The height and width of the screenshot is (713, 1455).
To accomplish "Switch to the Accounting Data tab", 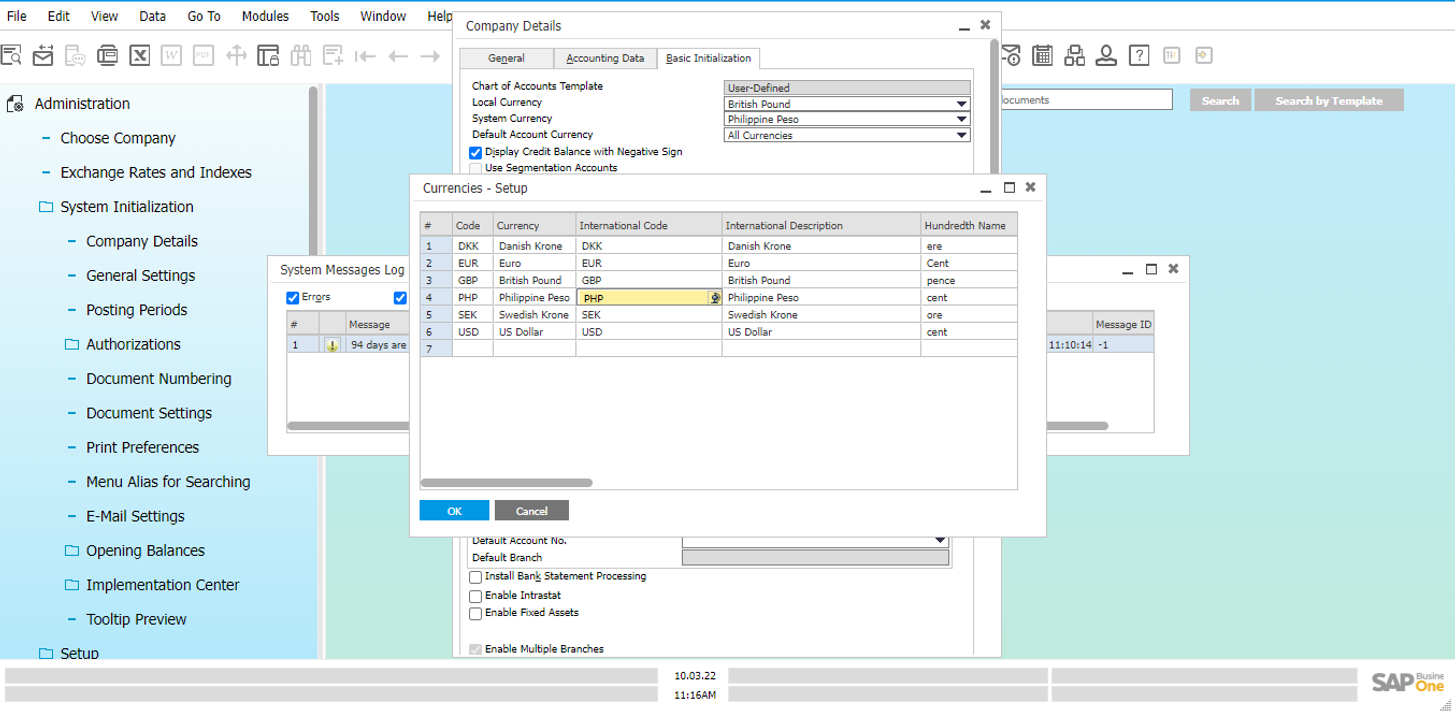I will [x=605, y=58].
